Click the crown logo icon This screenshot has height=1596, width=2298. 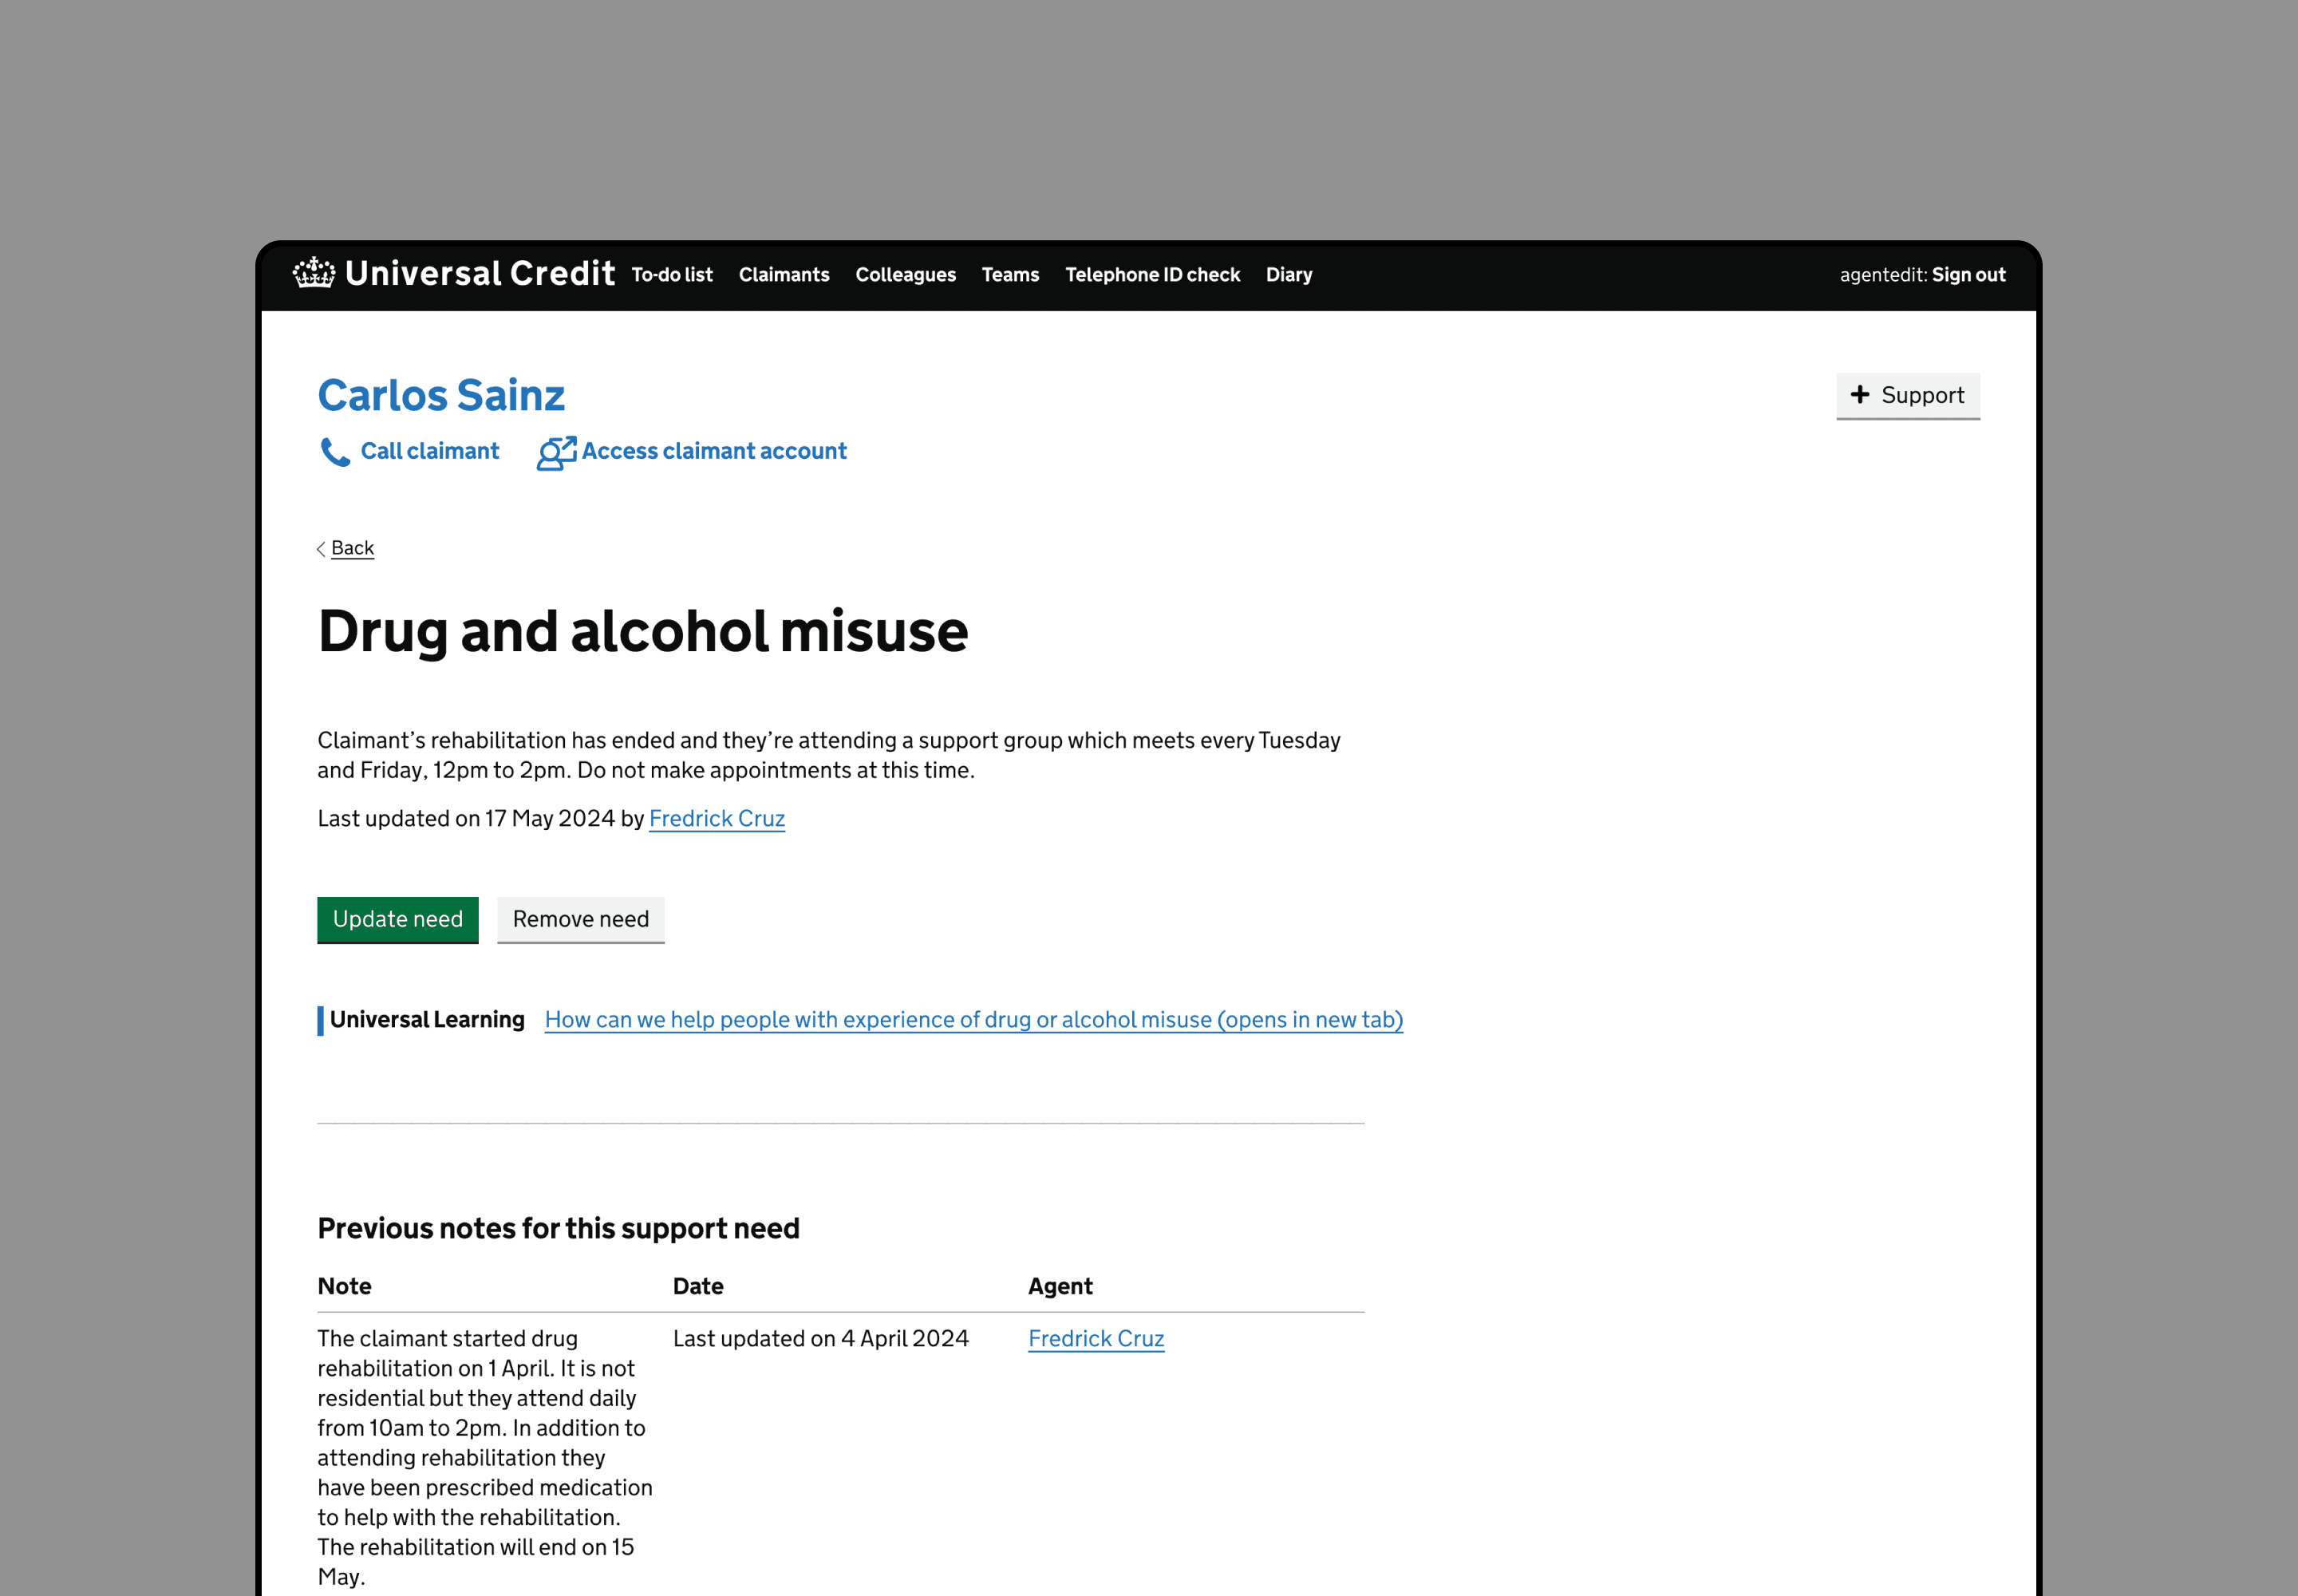tap(314, 273)
